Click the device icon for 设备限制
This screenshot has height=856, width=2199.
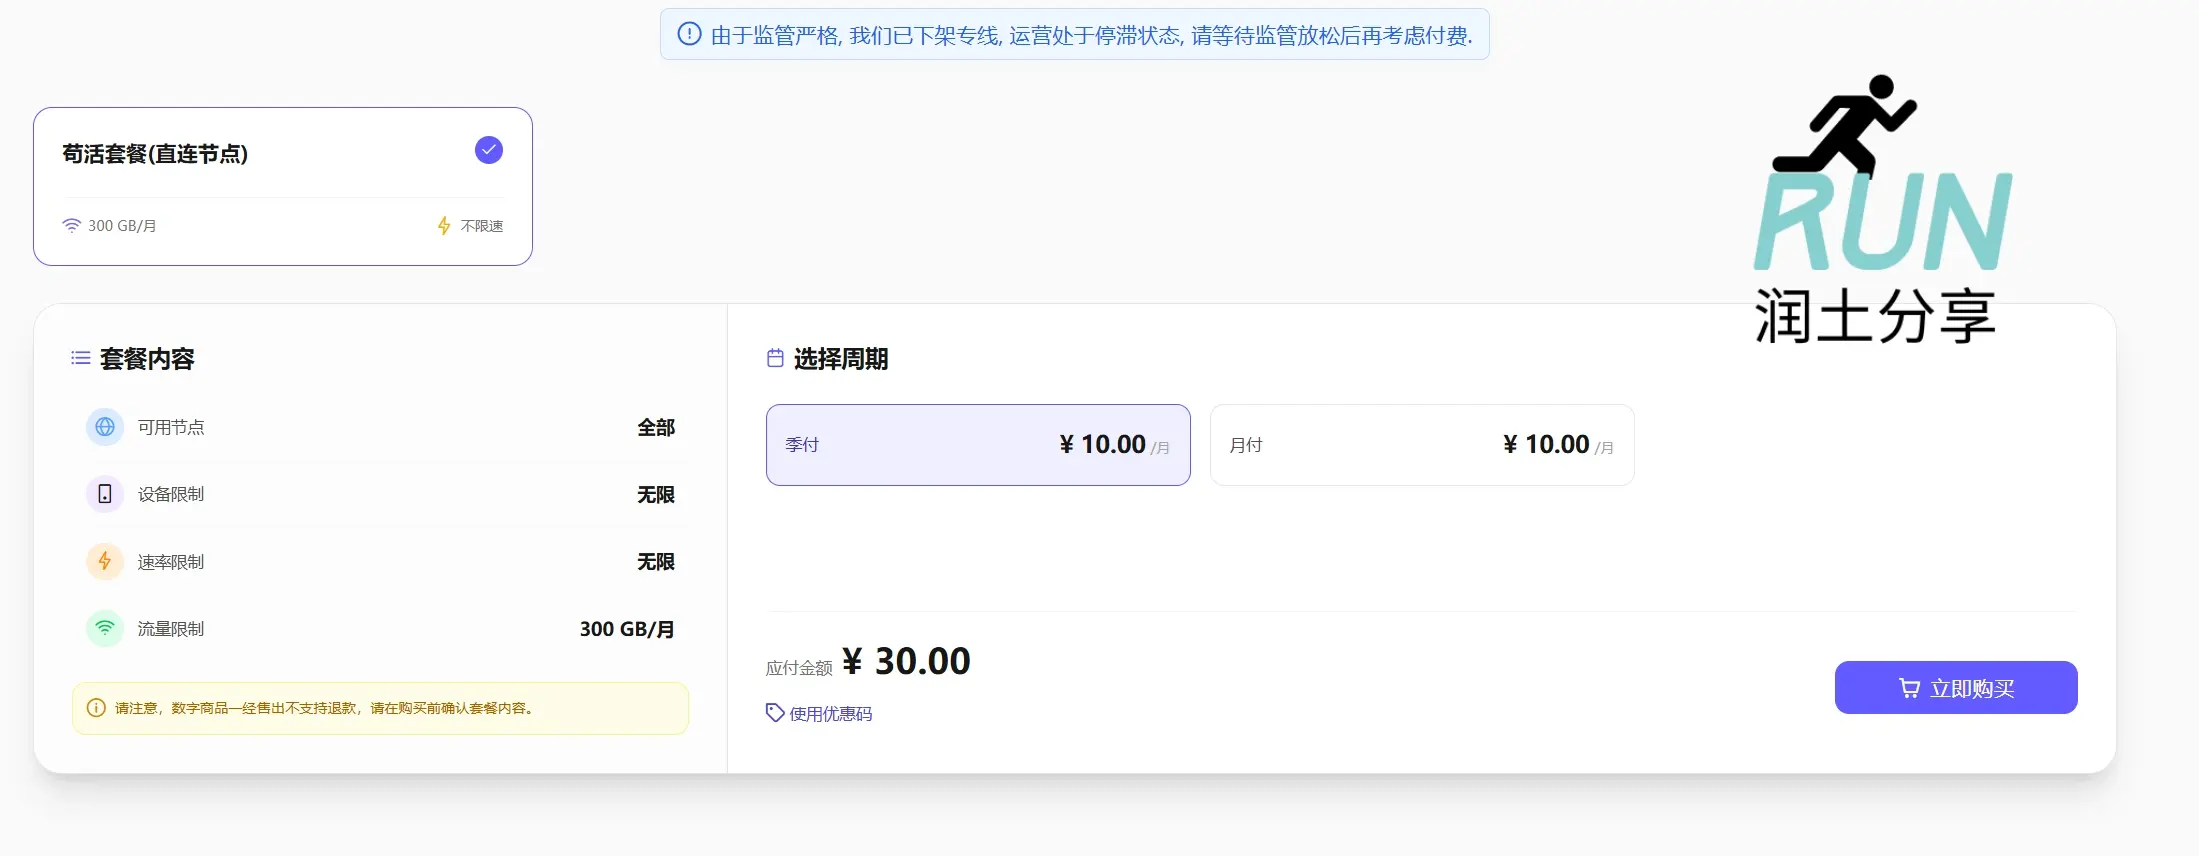tap(105, 495)
